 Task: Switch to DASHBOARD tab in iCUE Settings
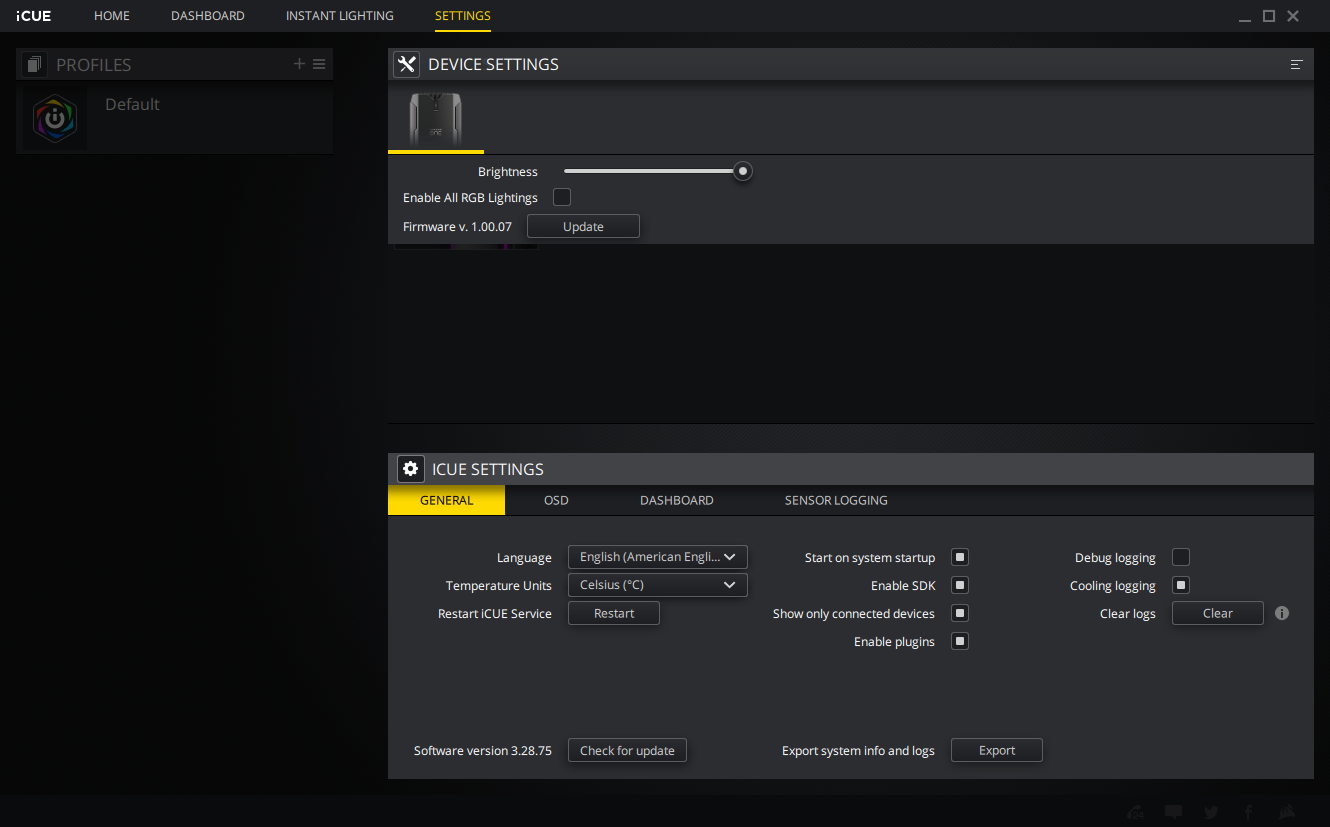click(677, 500)
